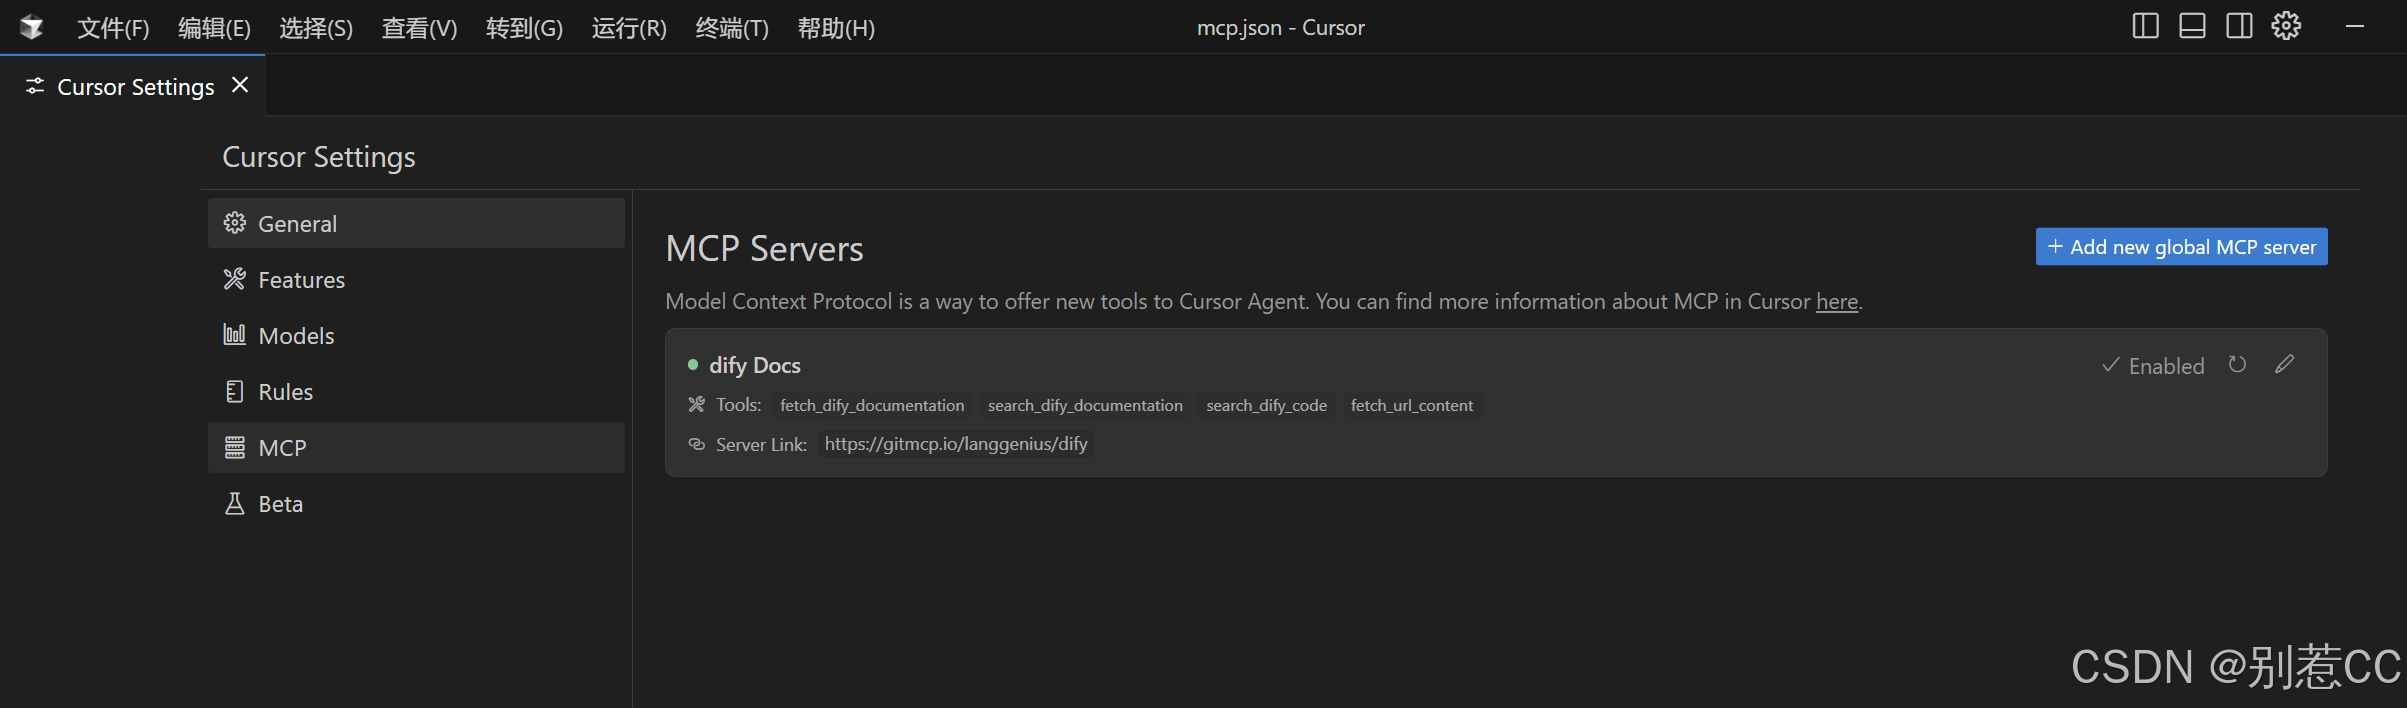Screen dimensions: 2407x708
Task: Open the 文件(F) menu
Action: (113, 28)
